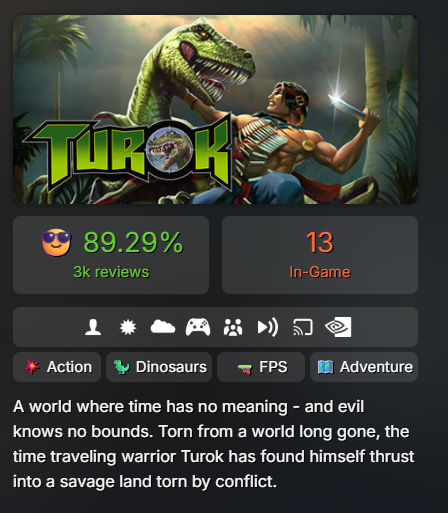
Task: Click the 13 In-Game player count
Action: pyautogui.click(x=320, y=255)
